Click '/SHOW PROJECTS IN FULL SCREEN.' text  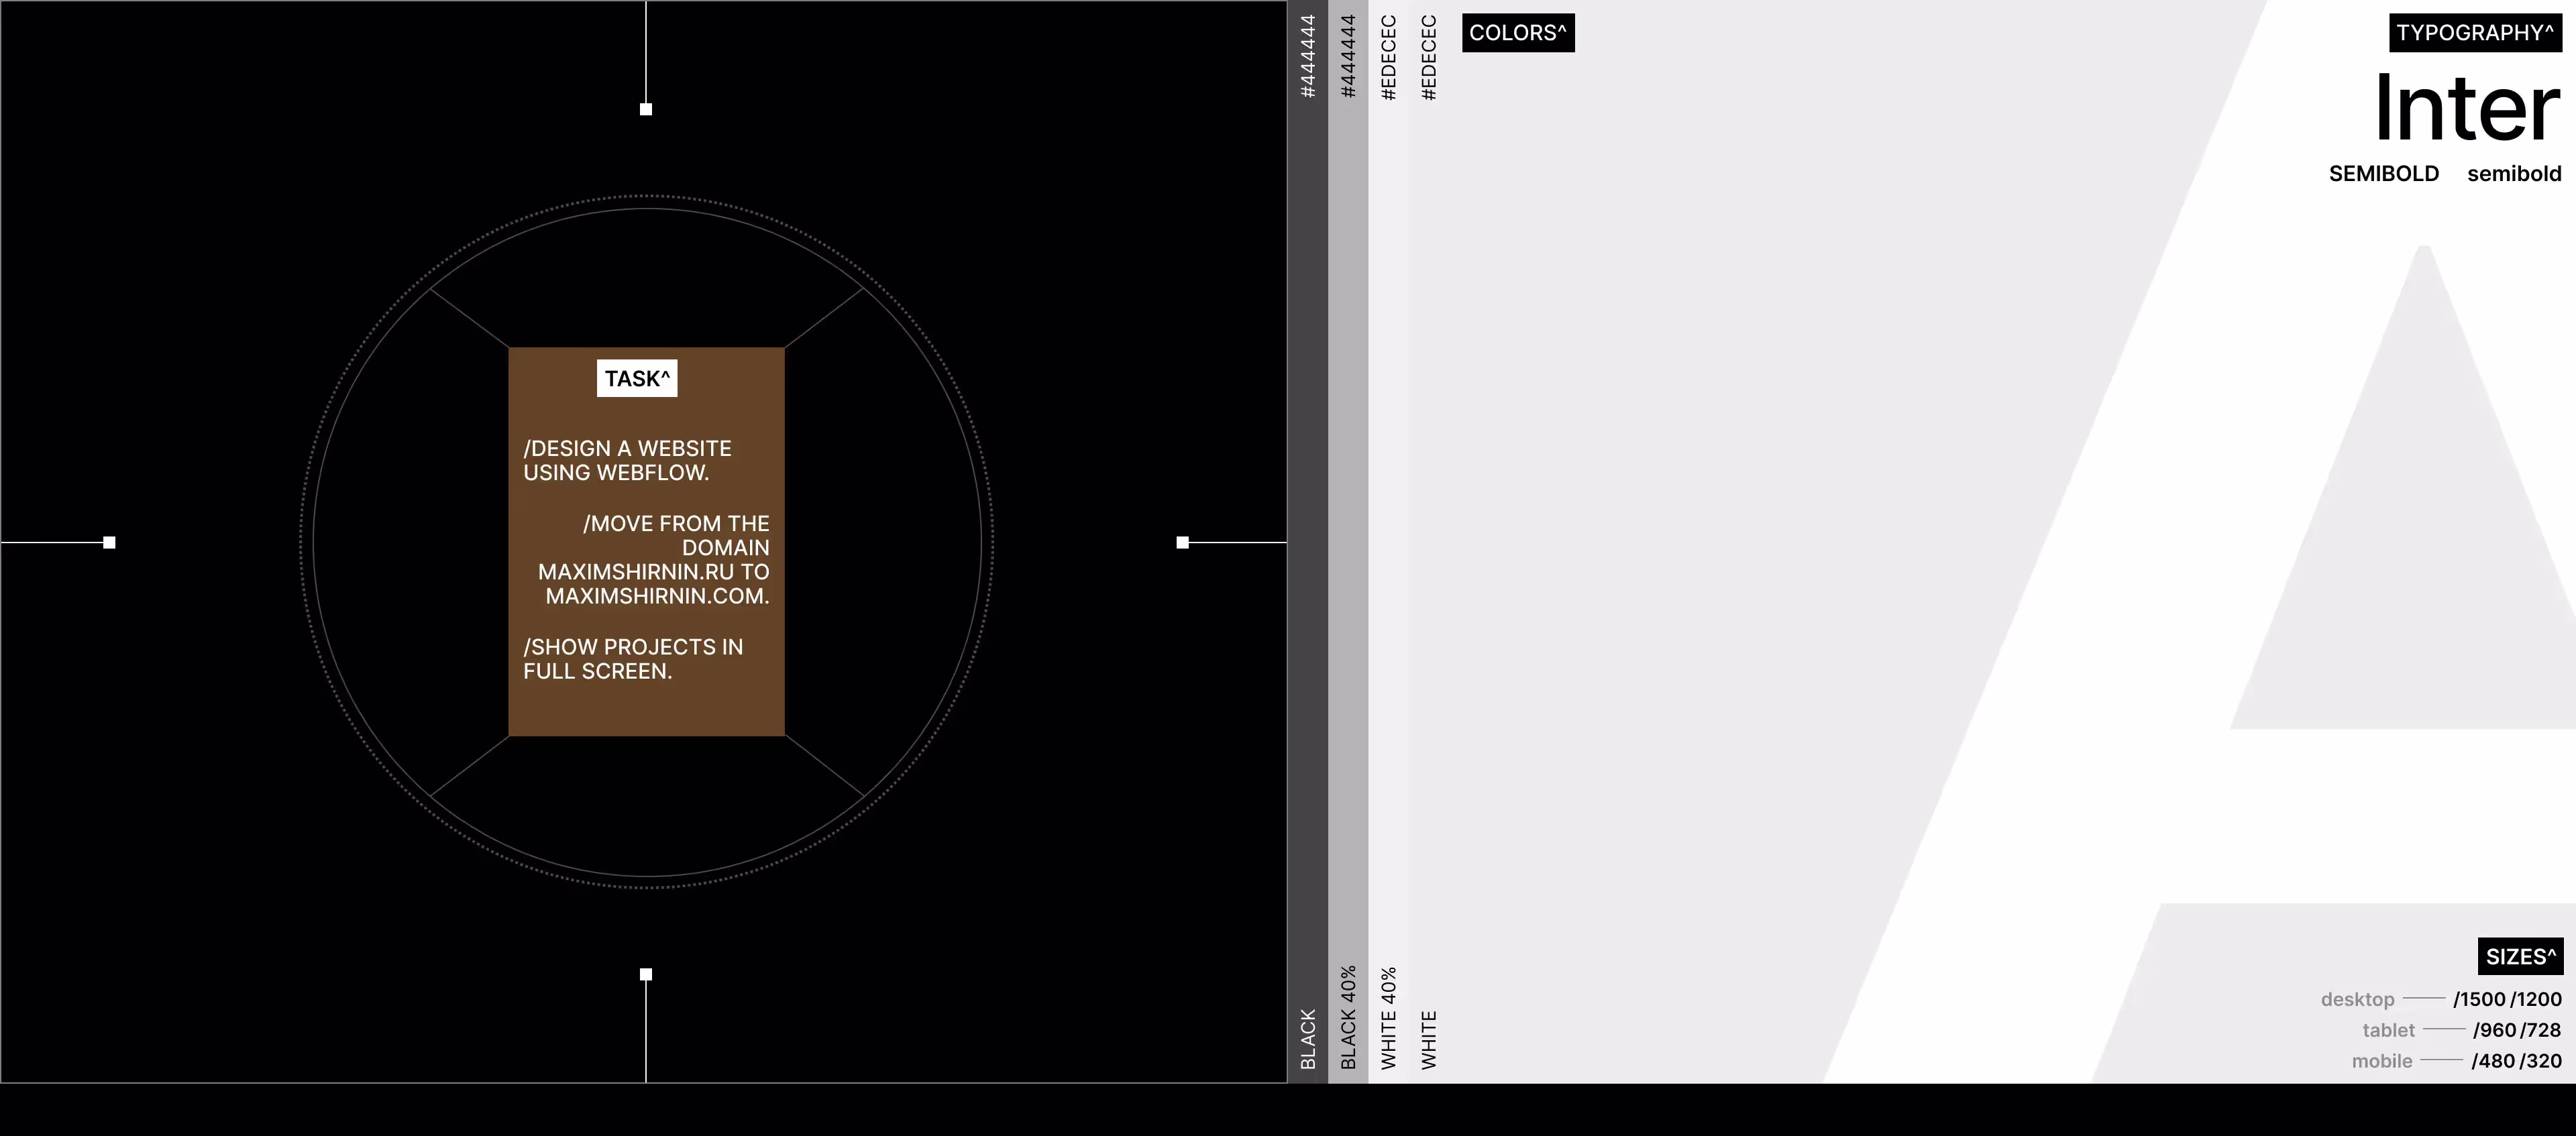point(633,659)
